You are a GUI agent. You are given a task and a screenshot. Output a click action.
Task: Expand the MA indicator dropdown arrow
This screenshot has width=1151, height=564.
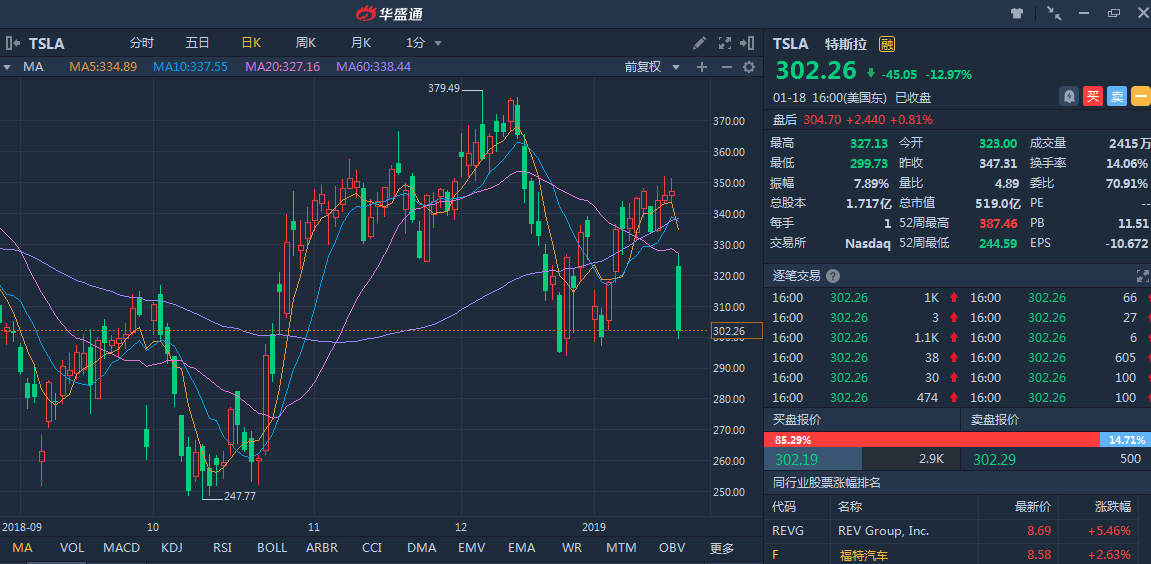coord(7,67)
